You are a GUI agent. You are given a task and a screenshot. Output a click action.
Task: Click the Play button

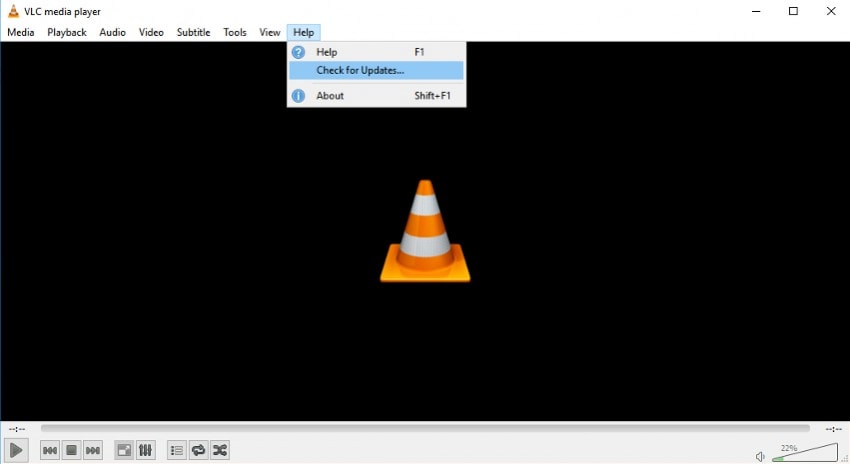[16, 450]
